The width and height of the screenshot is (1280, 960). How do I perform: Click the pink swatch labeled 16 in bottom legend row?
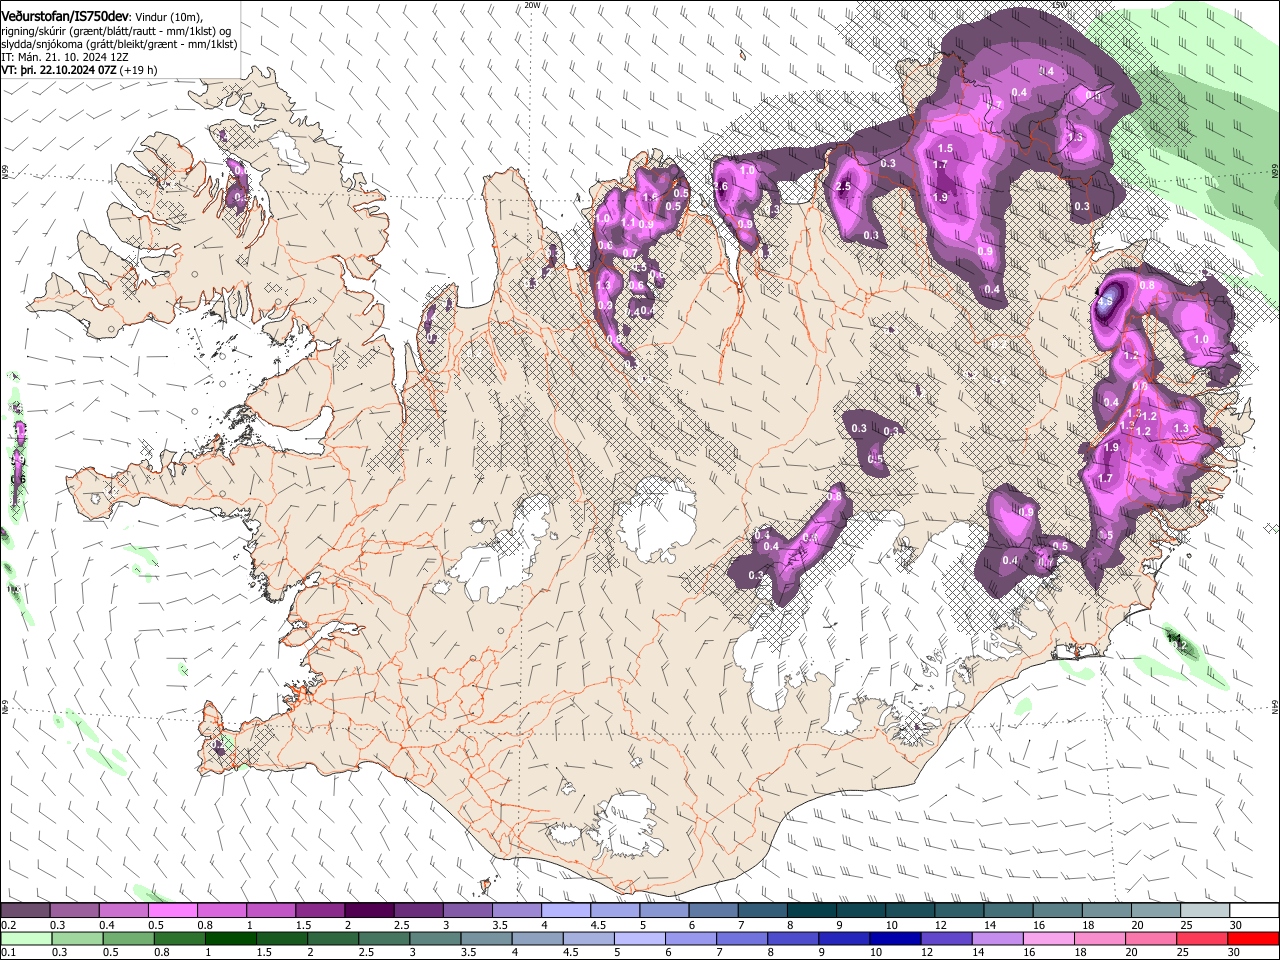tap(1049, 938)
